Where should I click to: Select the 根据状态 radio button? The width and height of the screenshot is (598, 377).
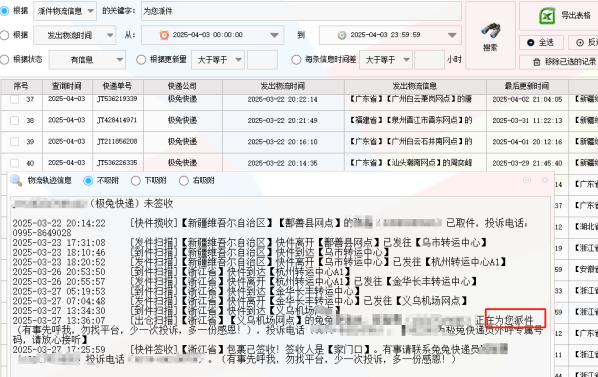[x=5, y=60]
